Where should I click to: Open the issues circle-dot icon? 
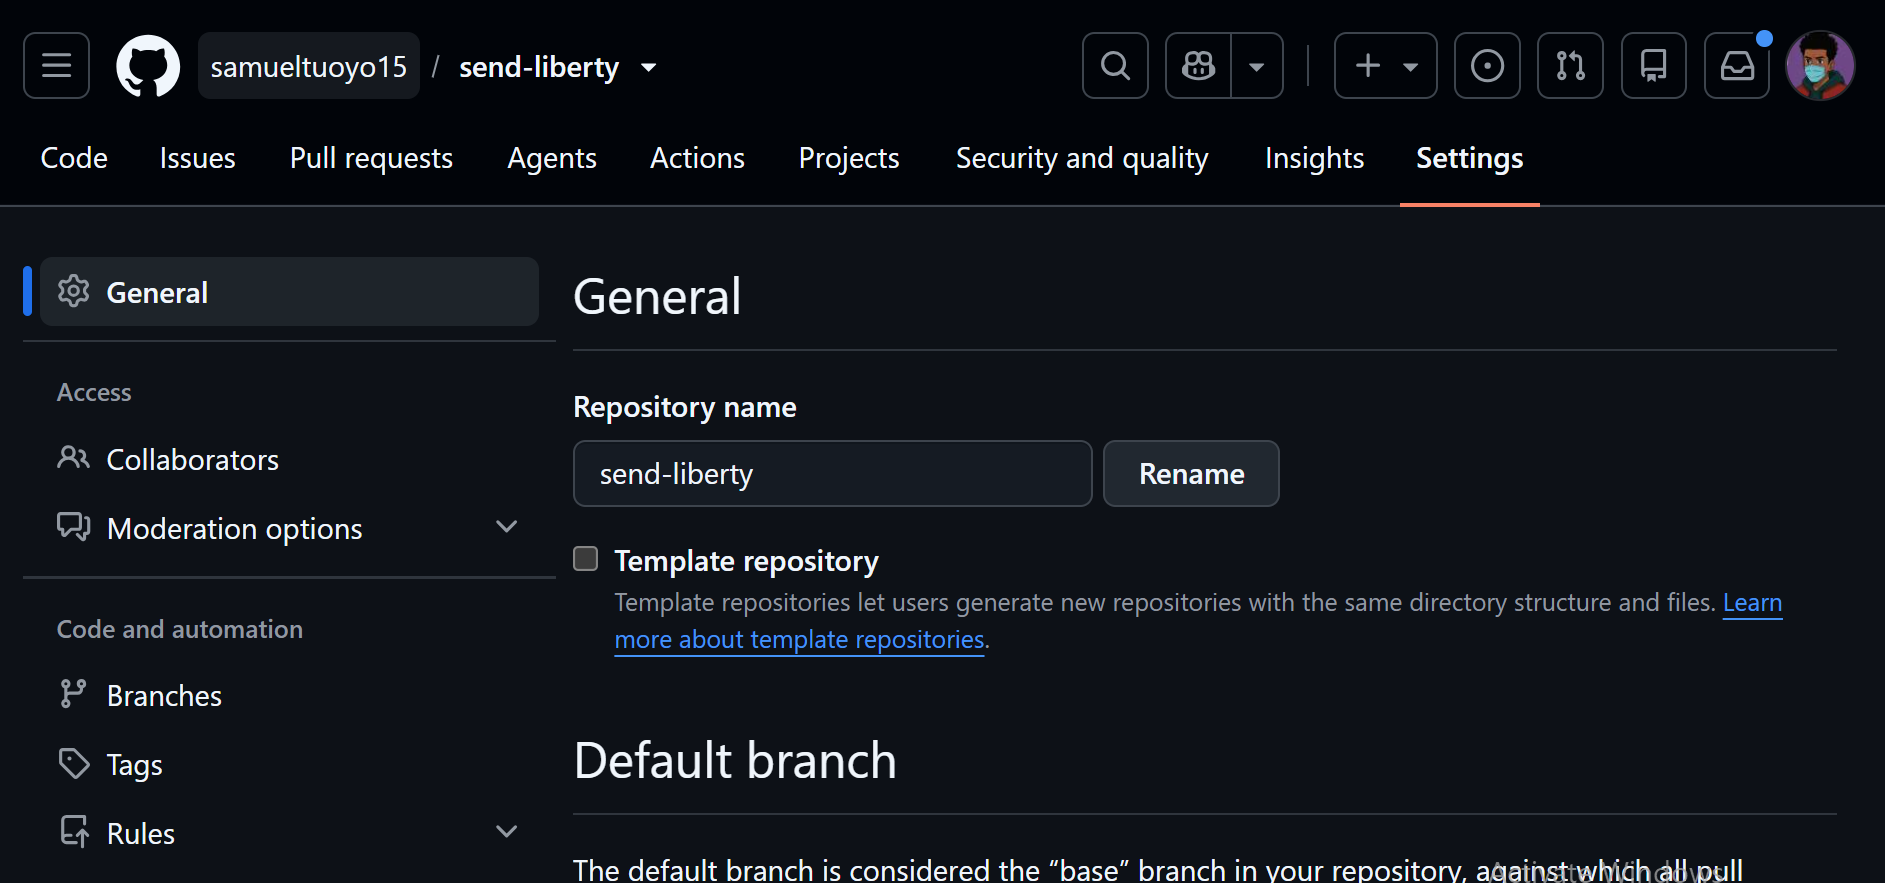click(1487, 66)
